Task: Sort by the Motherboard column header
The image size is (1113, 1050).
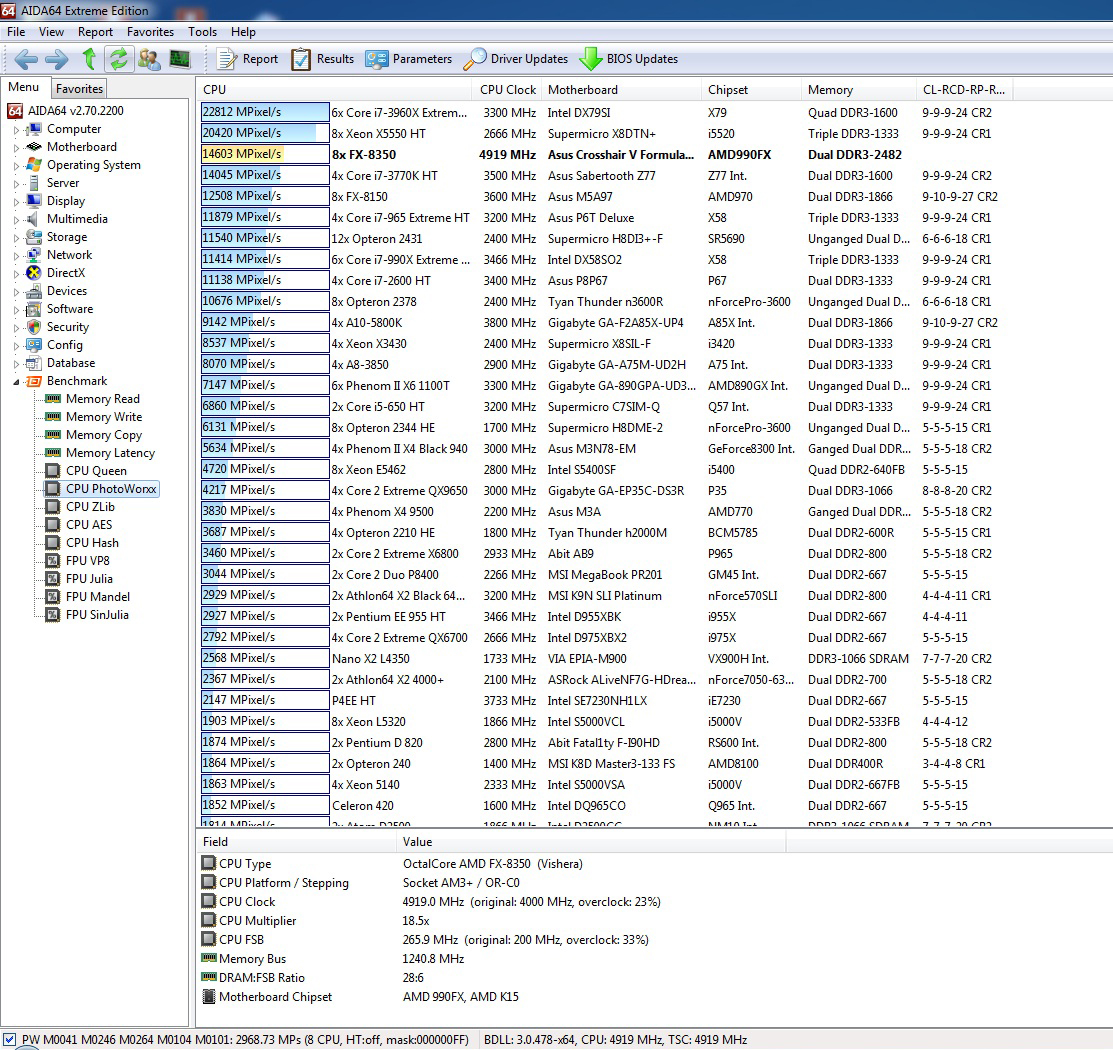Action: 621,89
